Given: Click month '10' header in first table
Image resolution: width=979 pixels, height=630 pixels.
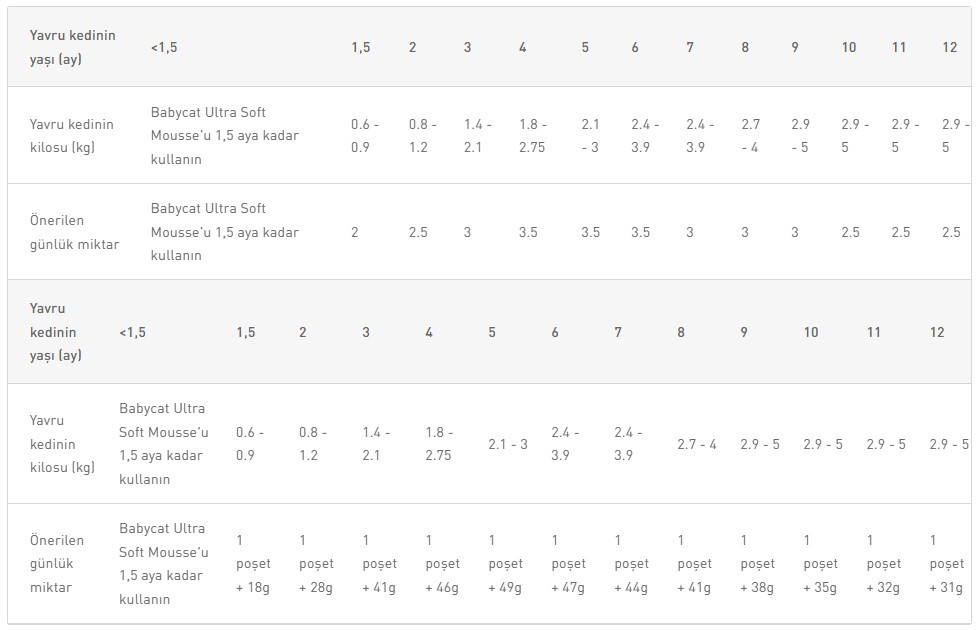Looking at the screenshot, I should coord(849,47).
